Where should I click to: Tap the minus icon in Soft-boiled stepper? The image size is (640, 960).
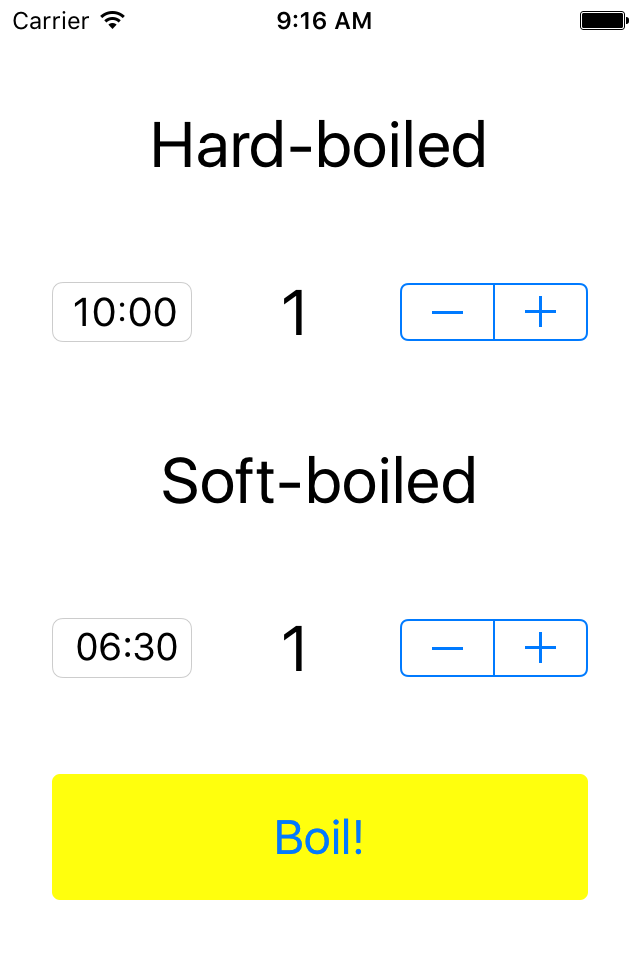447,648
